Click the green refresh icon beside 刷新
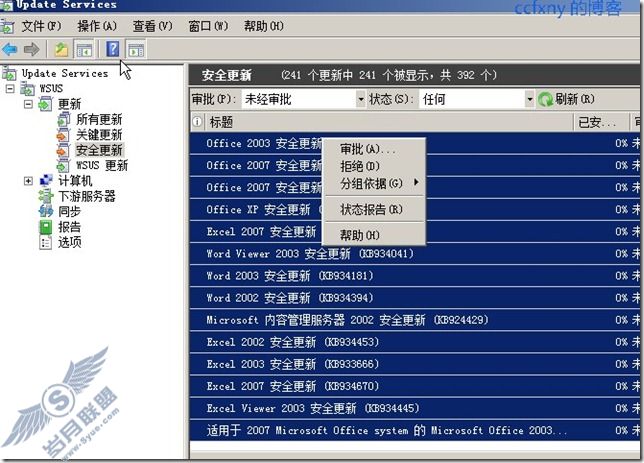The width and height of the screenshot is (644, 463). click(x=545, y=99)
